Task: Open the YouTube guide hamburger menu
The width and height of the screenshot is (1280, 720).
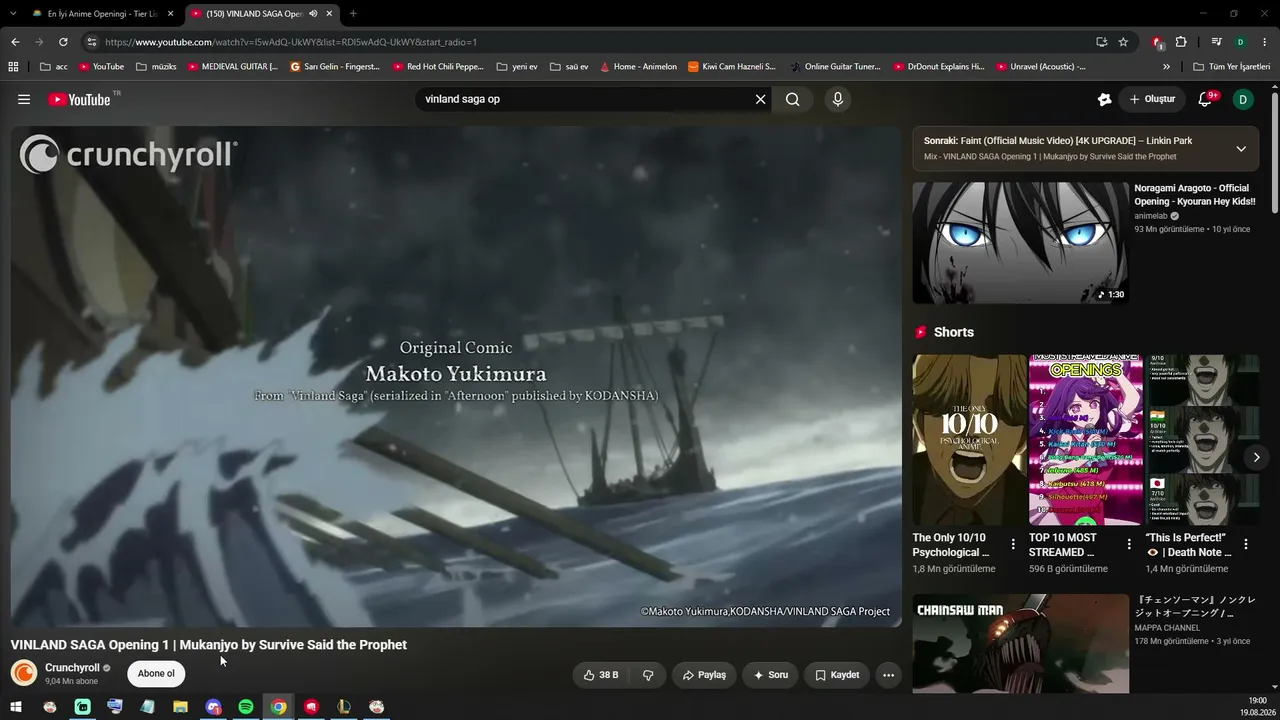Action: pyautogui.click(x=24, y=99)
